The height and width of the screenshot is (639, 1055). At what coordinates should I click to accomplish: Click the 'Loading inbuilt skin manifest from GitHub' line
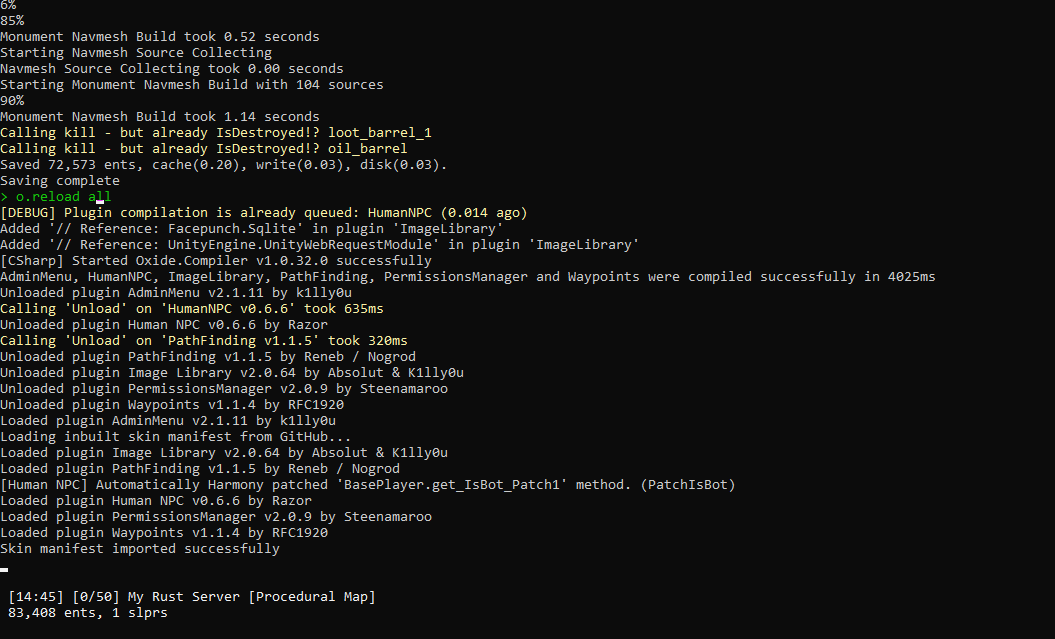[x=176, y=437]
